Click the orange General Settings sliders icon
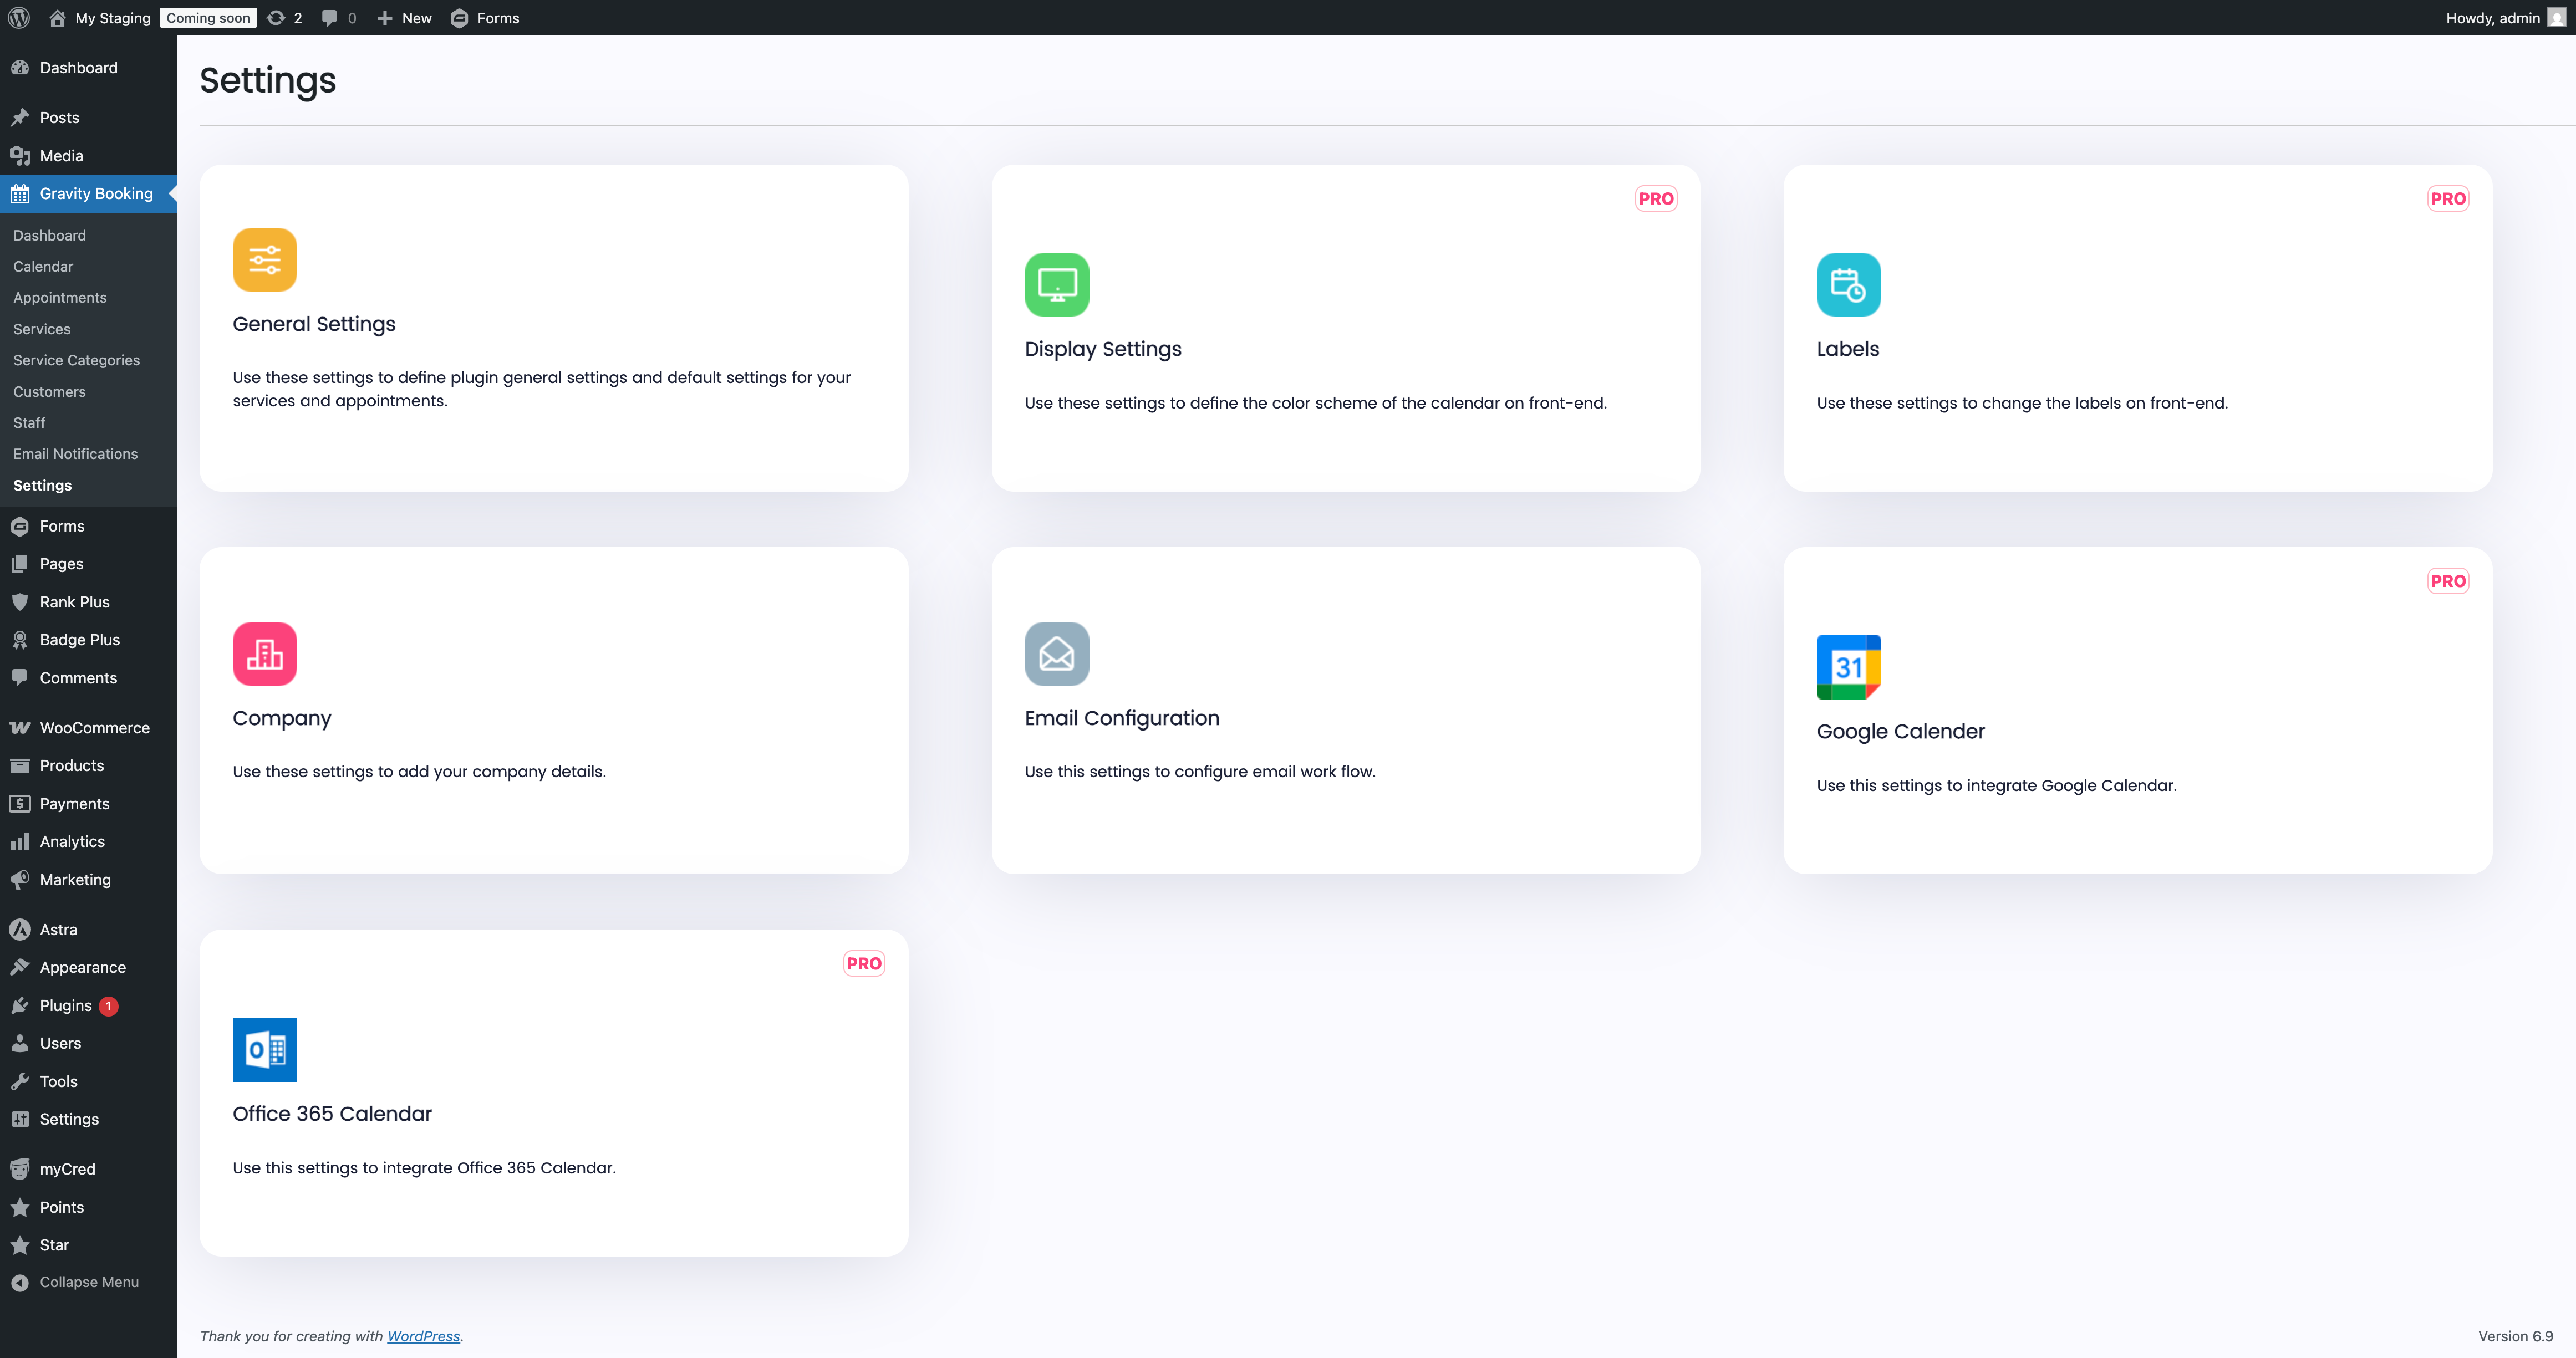The height and width of the screenshot is (1358, 2576). (x=264, y=260)
